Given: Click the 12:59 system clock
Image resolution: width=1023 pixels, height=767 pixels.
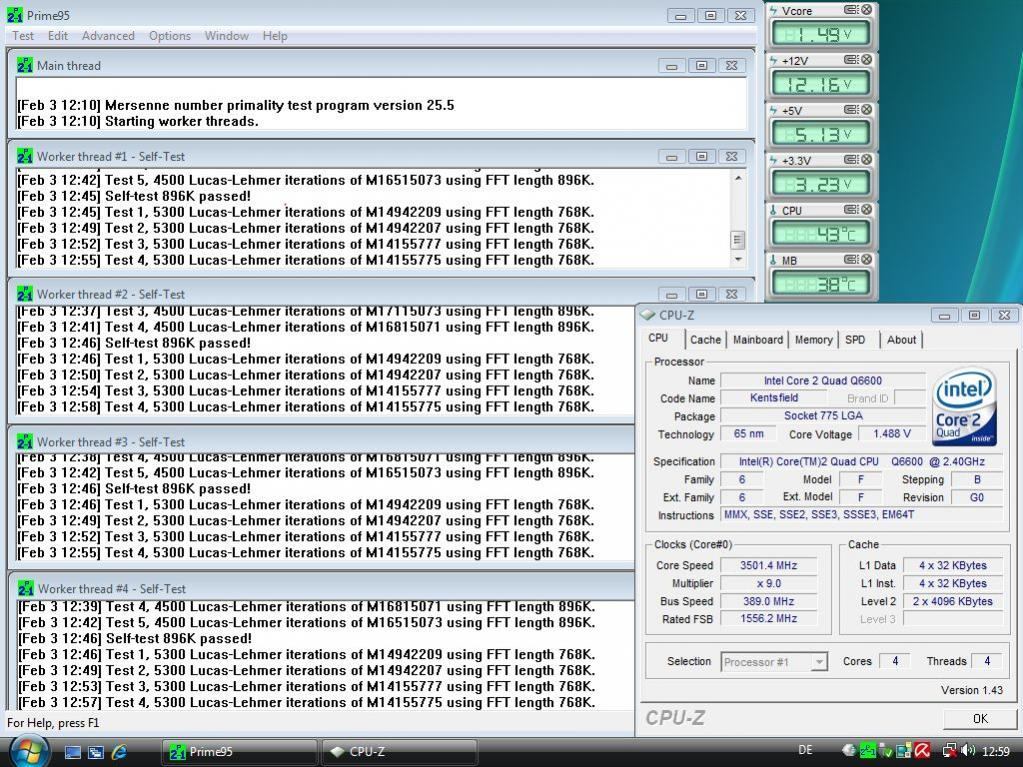Looking at the screenshot, I should 996,751.
